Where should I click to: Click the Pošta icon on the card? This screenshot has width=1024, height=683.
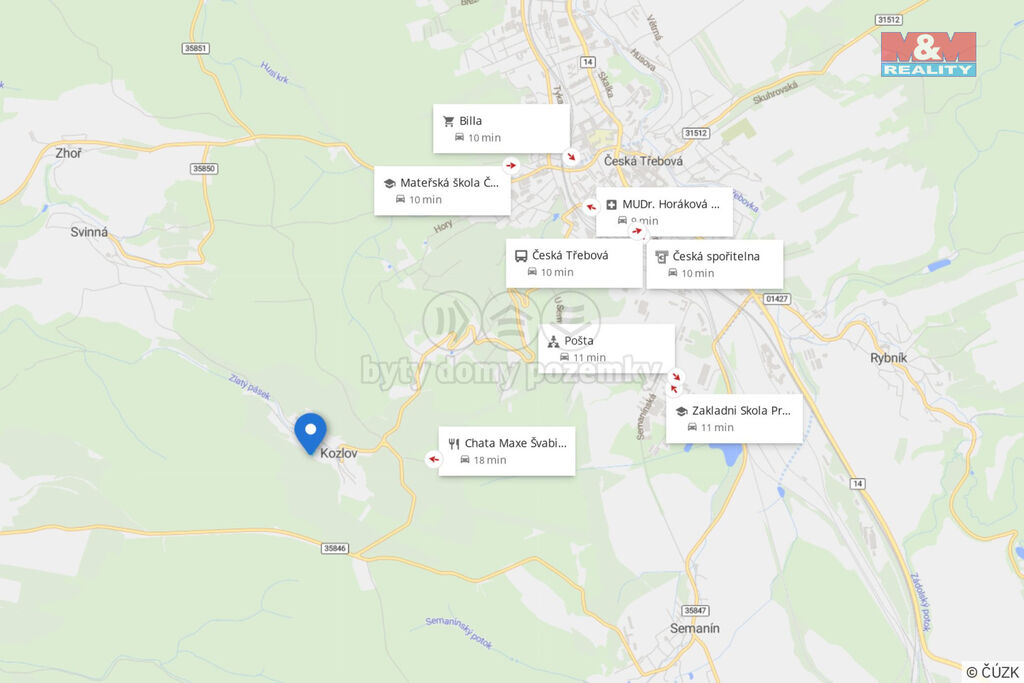[x=553, y=342]
